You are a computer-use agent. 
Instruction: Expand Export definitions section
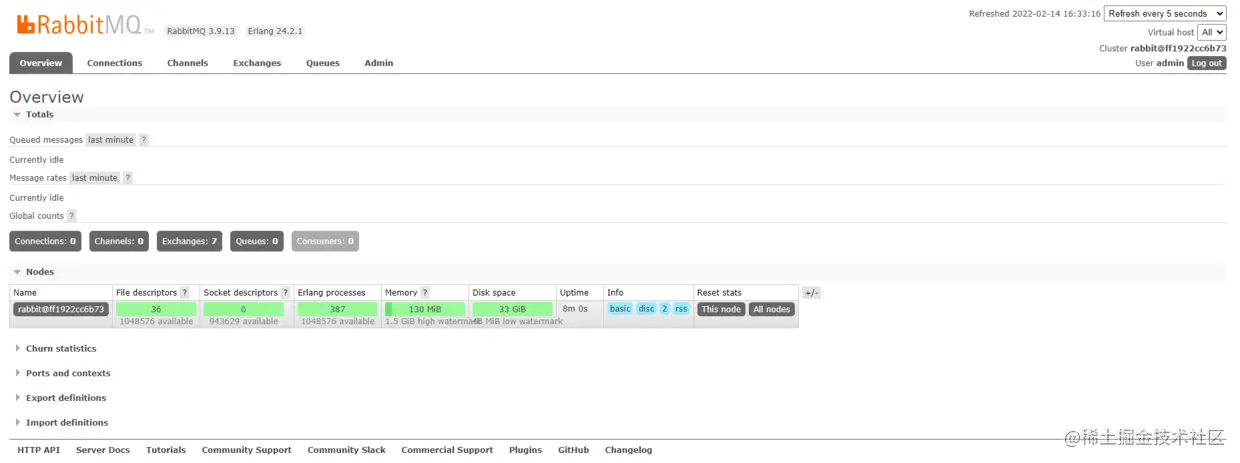(x=60, y=398)
